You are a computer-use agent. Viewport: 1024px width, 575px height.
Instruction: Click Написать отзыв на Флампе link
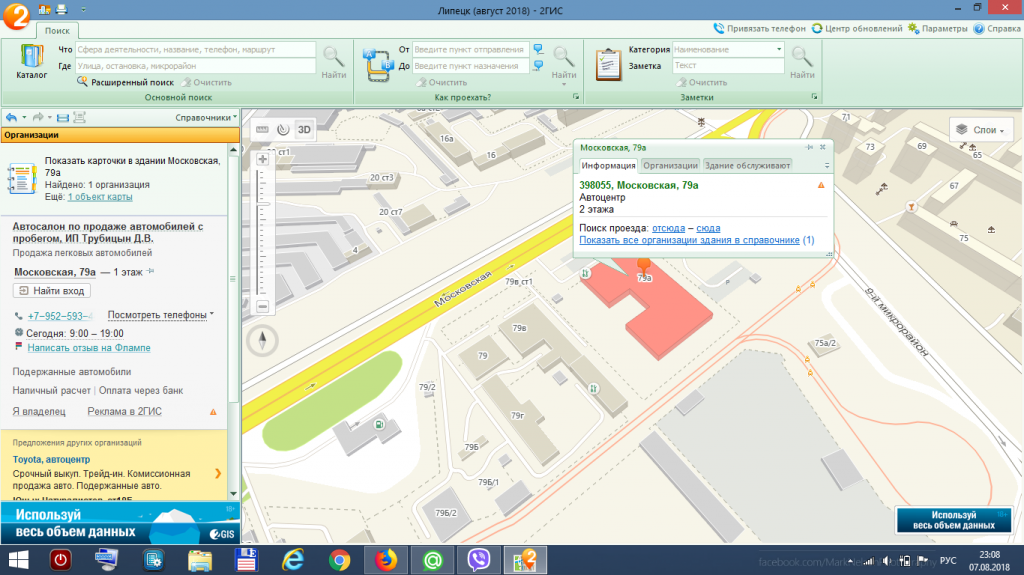[89, 348]
